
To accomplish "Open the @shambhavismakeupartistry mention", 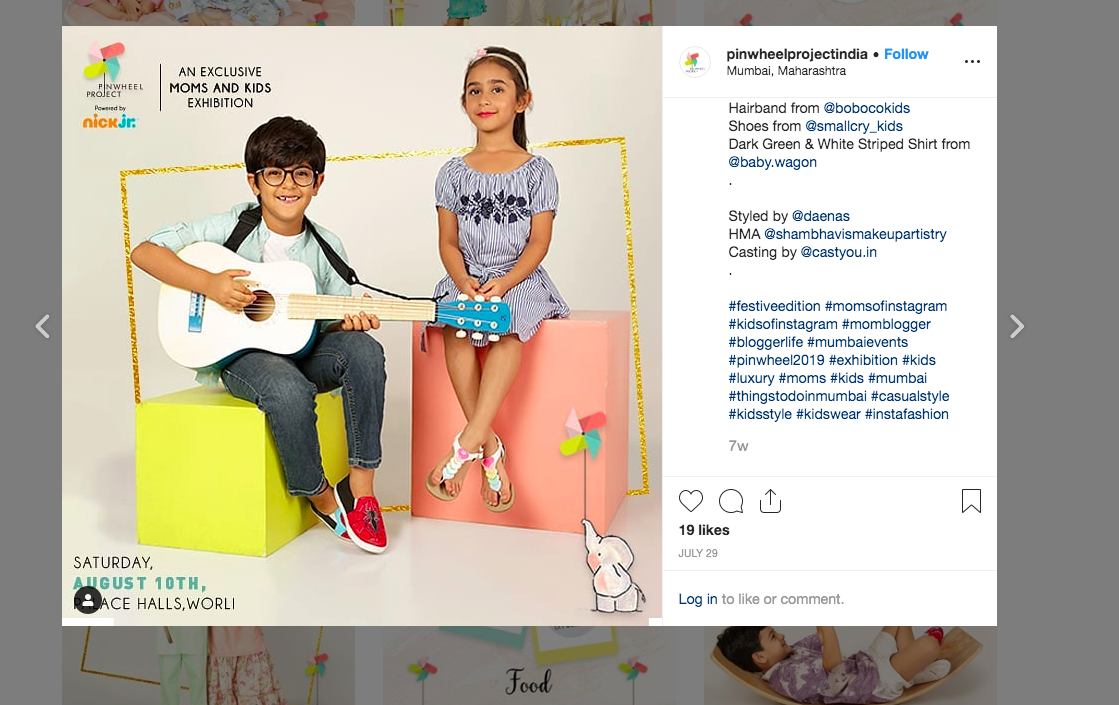I will pyautogui.click(x=855, y=234).
